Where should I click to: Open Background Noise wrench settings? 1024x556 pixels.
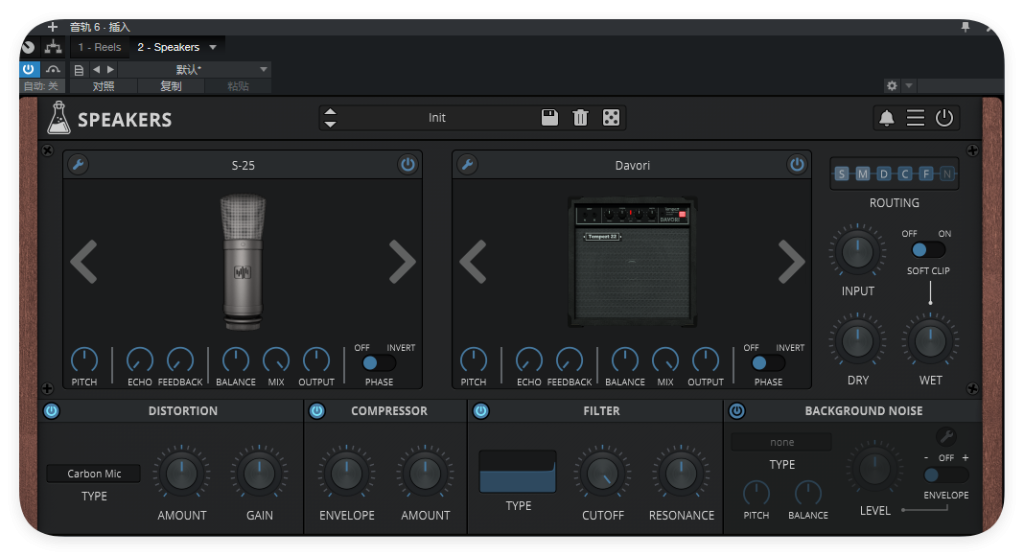click(946, 436)
